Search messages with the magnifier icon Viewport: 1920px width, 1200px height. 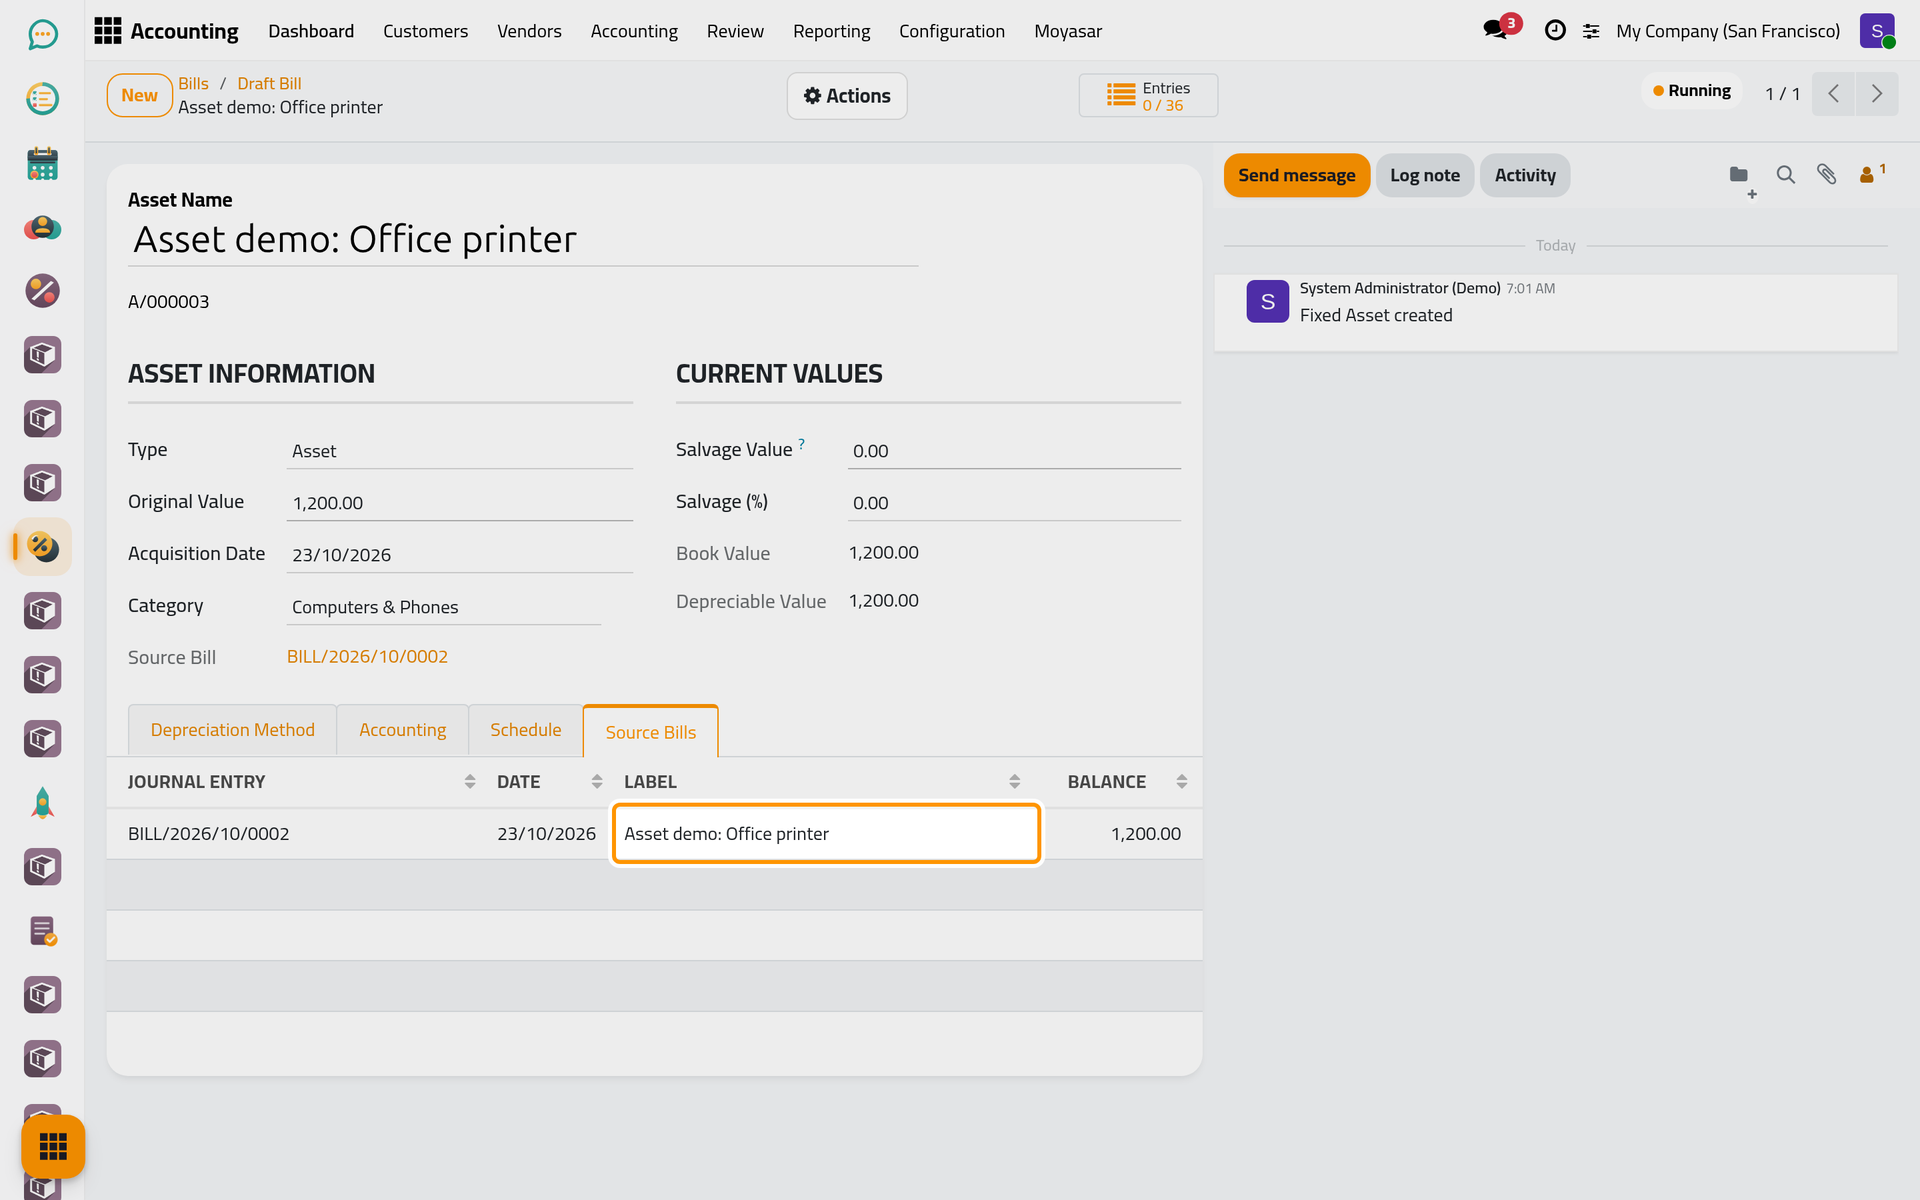1785,175
